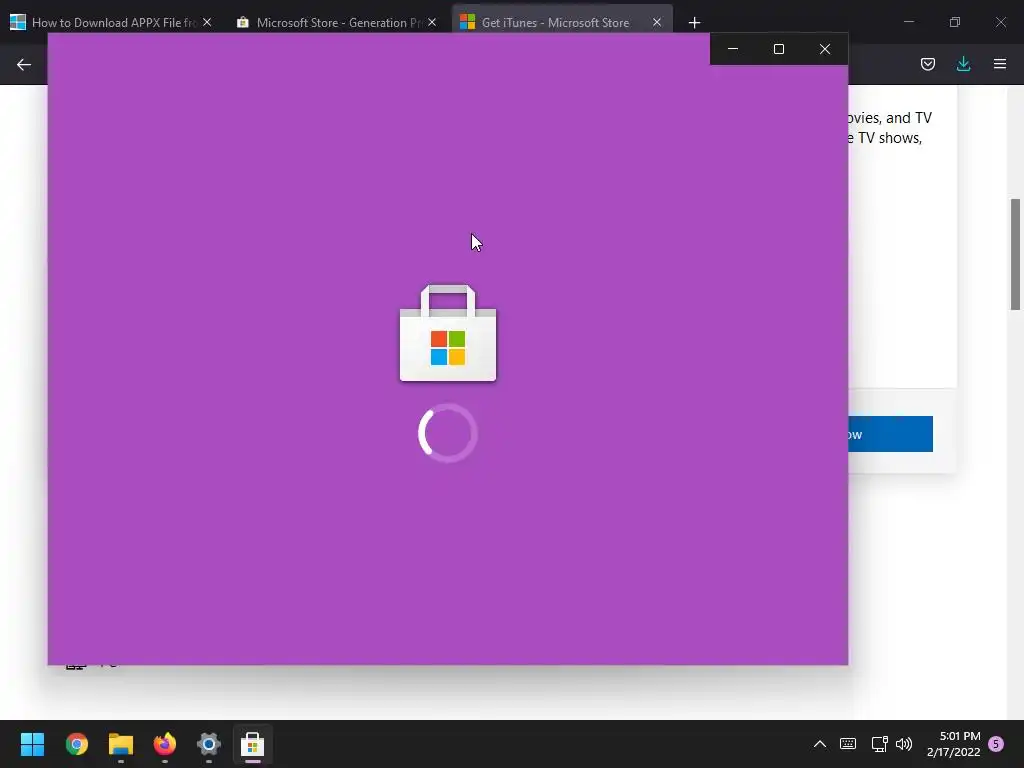Minimize the Firefox browser window
The width and height of the screenshot is (1024, 768).
pyautogui.click(x=909, y=22)
